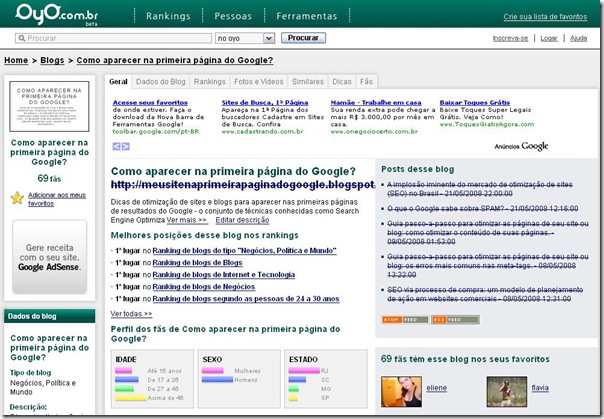The image size is (604, 419).
Task: Switch to Dados do Blog tab
Action: (x=161, y=82)
